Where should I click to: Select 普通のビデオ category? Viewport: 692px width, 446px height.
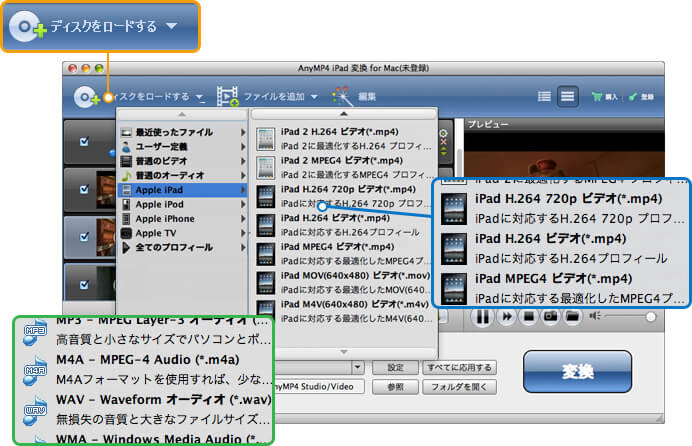click(183, 161)
